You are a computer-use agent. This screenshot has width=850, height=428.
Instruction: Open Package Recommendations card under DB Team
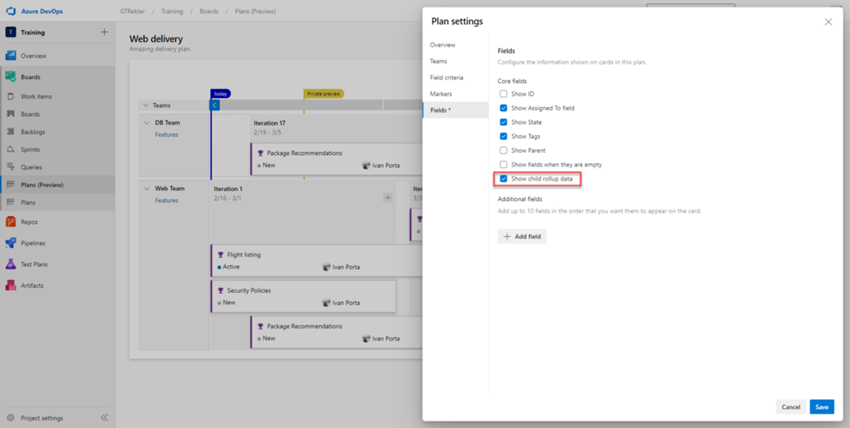[x=337, y=159]
